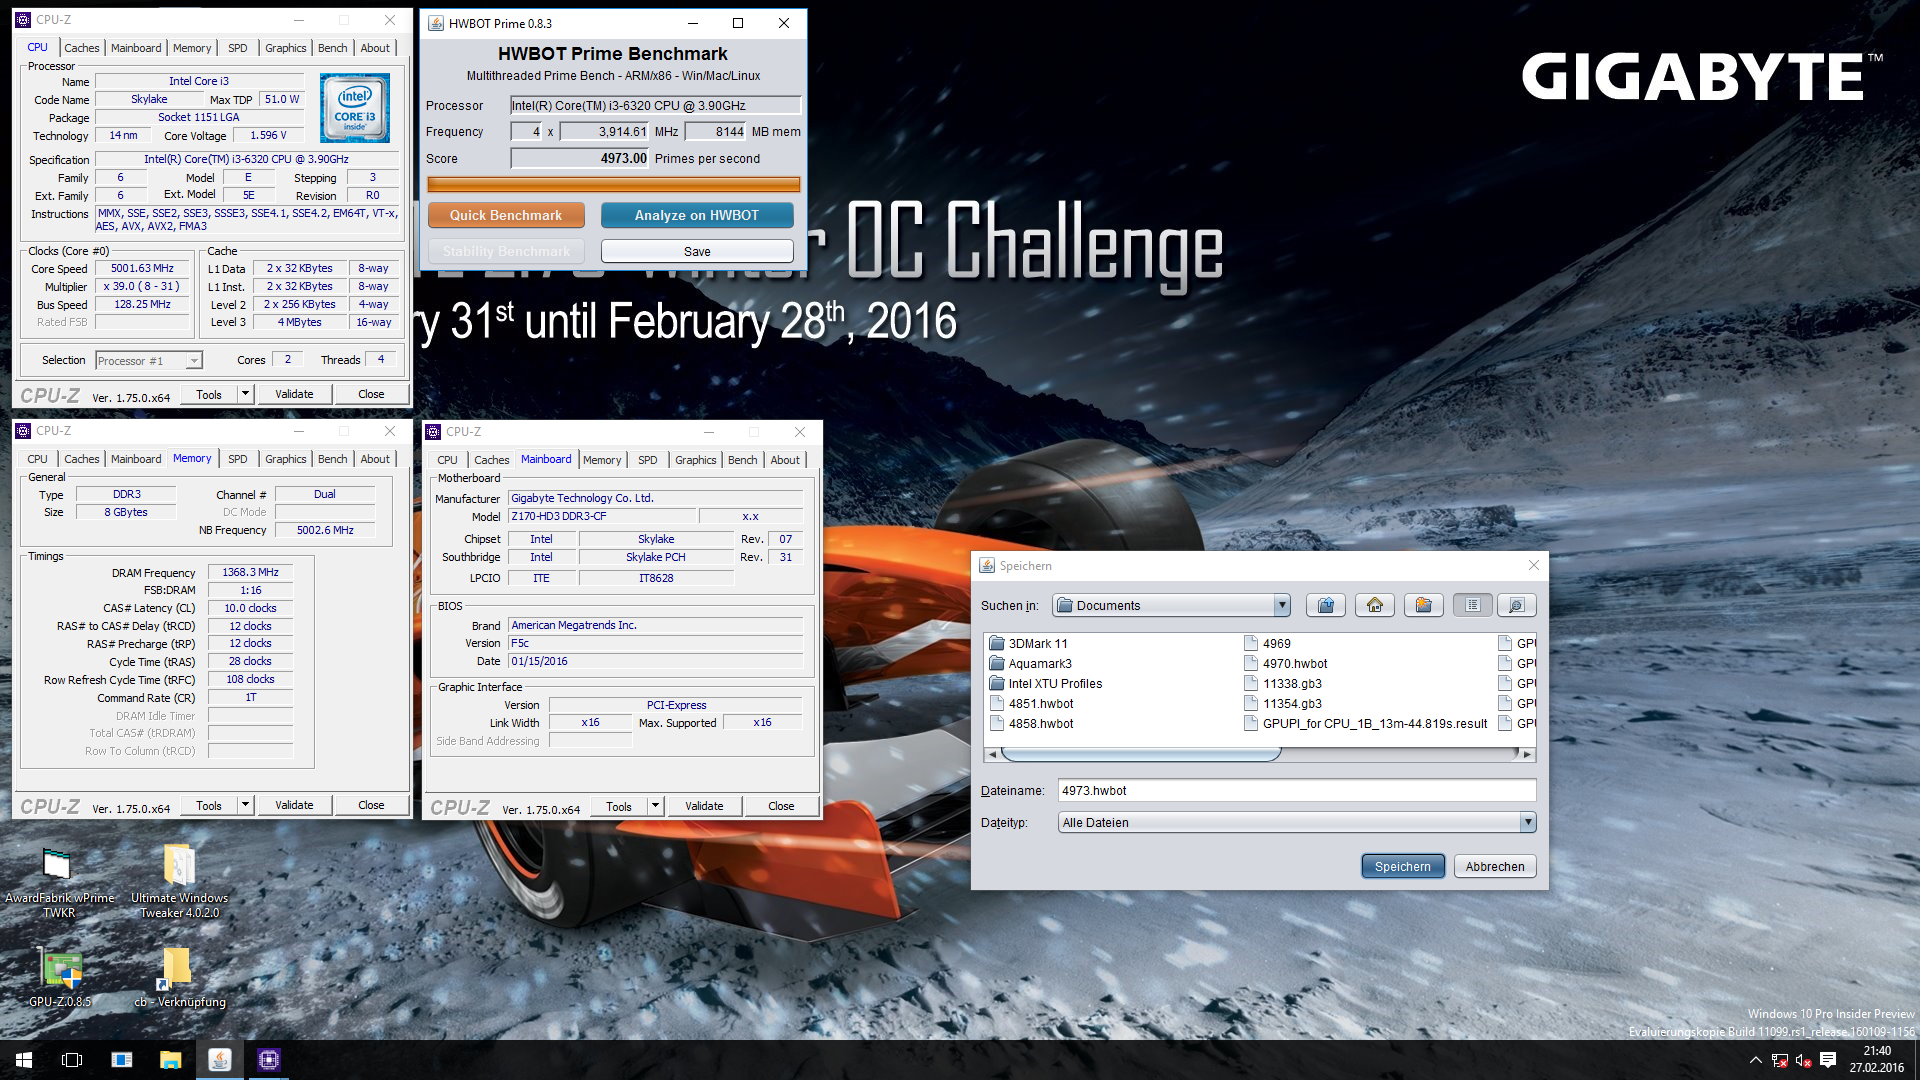Screen dimensions: 1920x1080
Task: Open Bench tab in top CPU-Z window
Action: [x=333, y=48]
